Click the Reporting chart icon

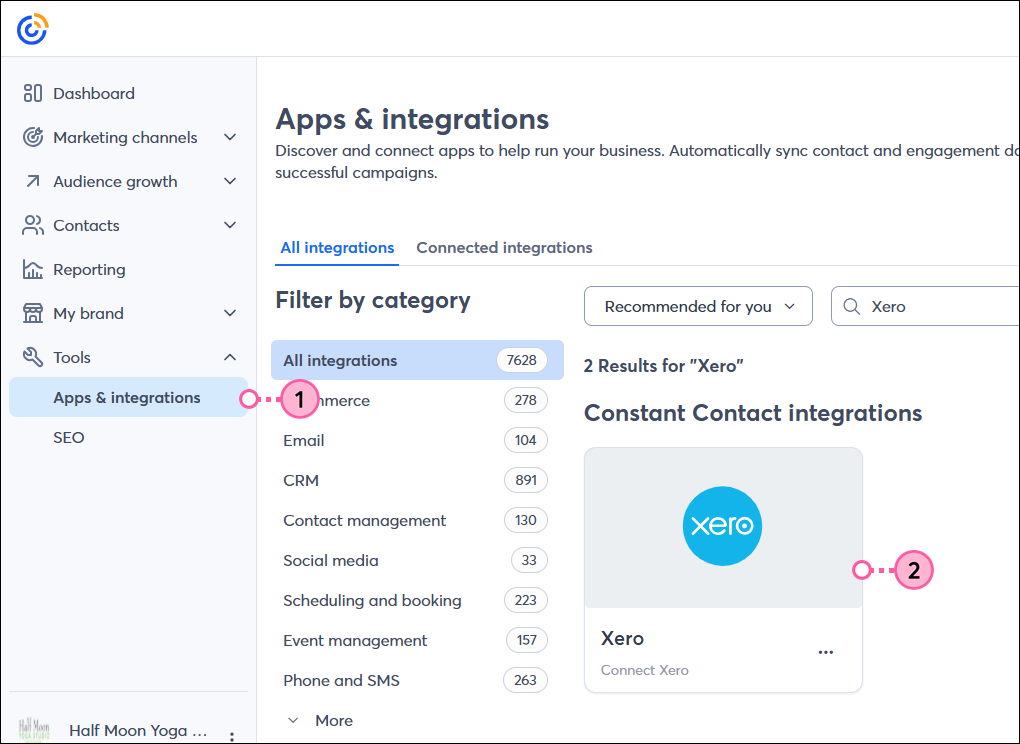click(x=33, y=269)
